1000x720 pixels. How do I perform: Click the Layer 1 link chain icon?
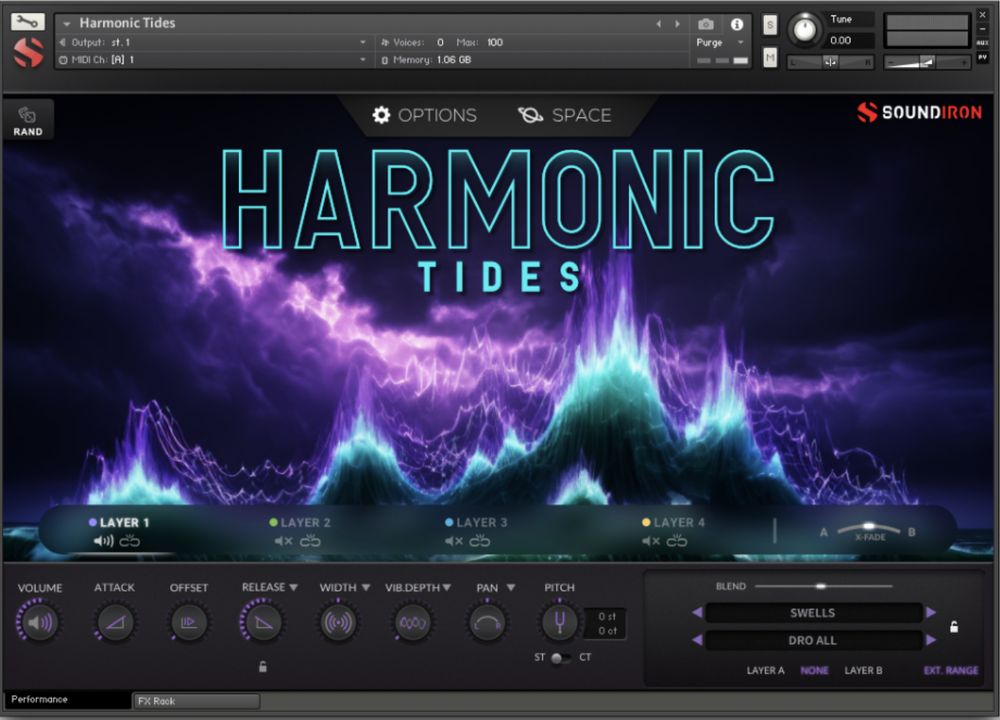130,541
